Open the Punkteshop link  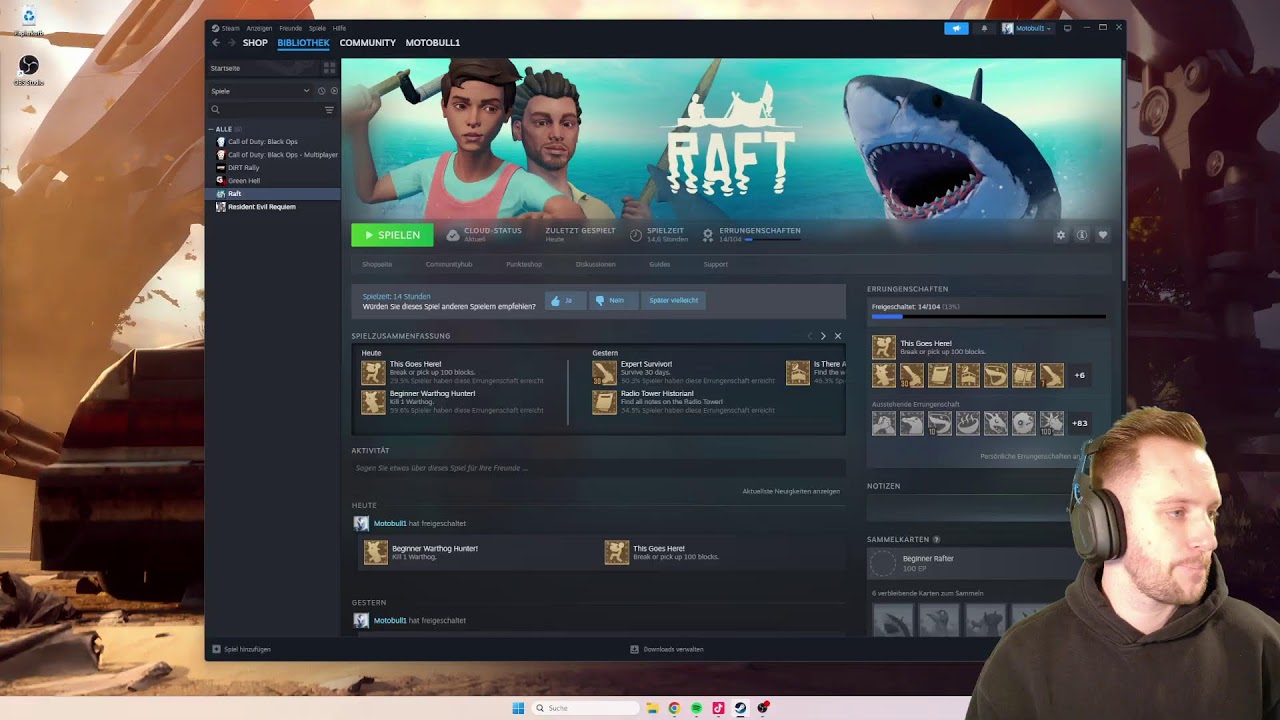(x=524, y=264)
